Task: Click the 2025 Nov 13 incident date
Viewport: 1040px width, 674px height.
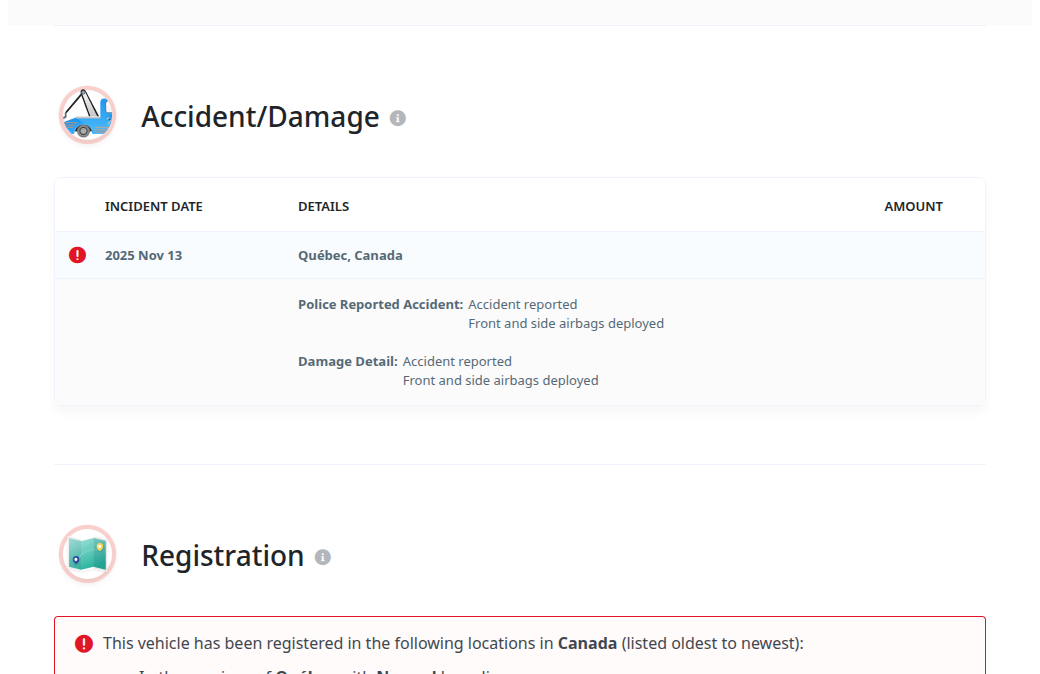Action: click(x=143, y=255)
